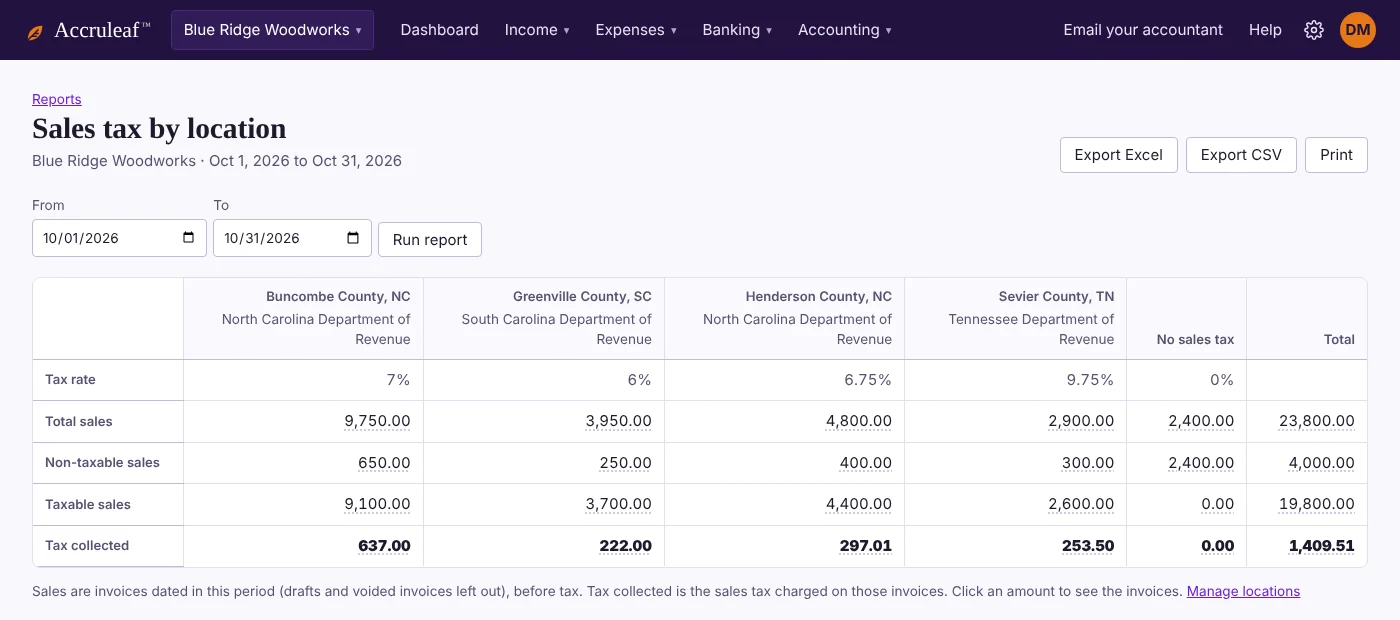Screen dimensions: 1400x620
Task: Expand the Expenses menu
Action: [636, 30]
